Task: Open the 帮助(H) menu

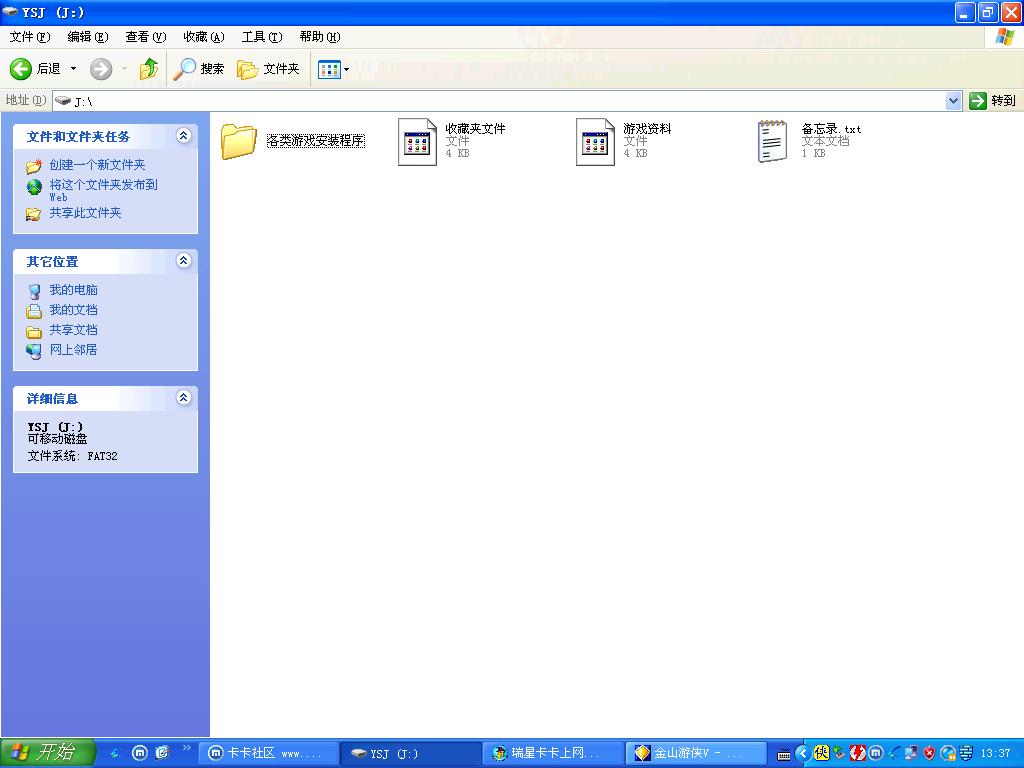Action: (319, 37)
